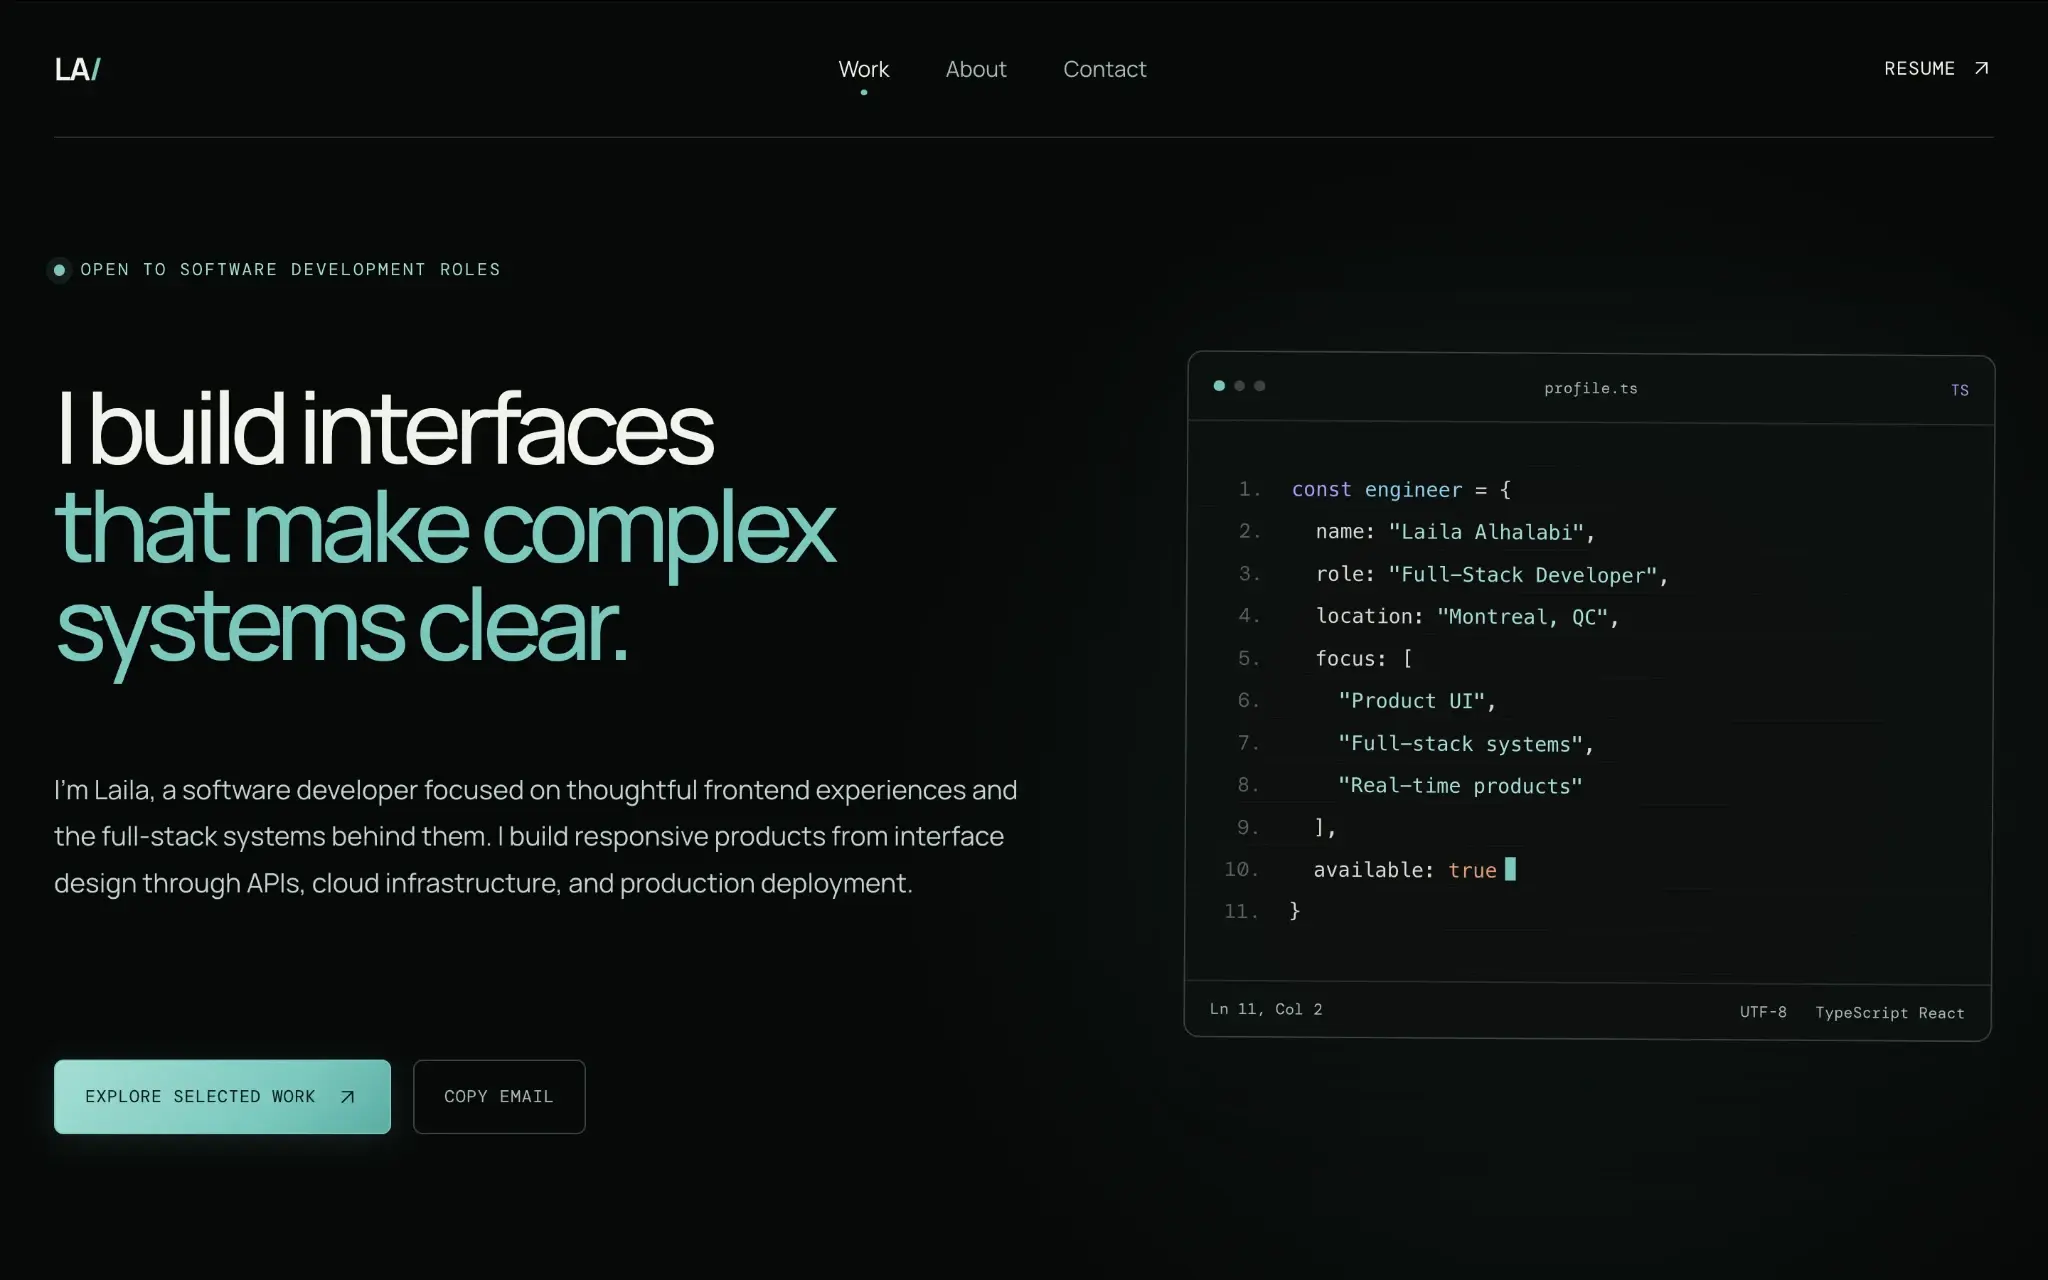The width and height of the screenshot is (2048, 1280).
Task: Click the third gray window dot
Action: [x=1259, y=386]
